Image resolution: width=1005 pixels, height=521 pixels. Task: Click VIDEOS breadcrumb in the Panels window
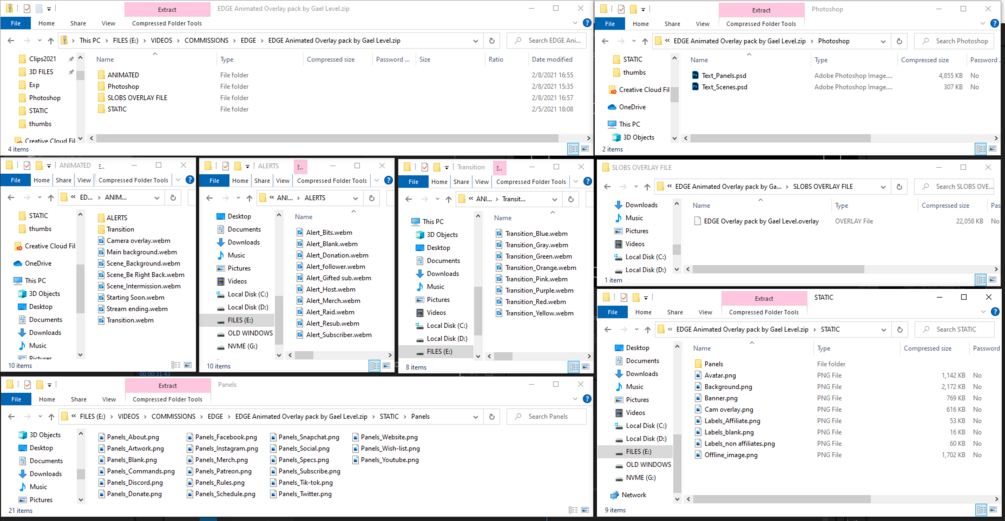coord(128,417)
